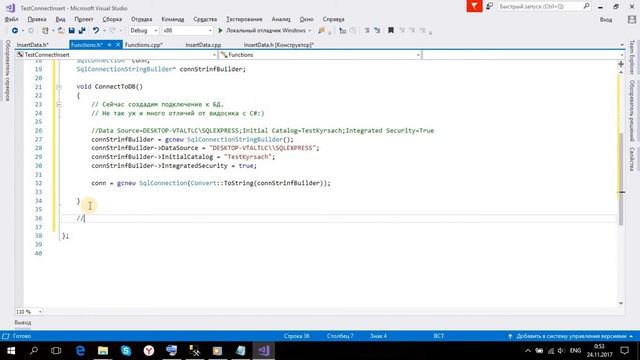640x360 pixels.
Task: Open the Debug configuration dropdown
Action: 143,31
